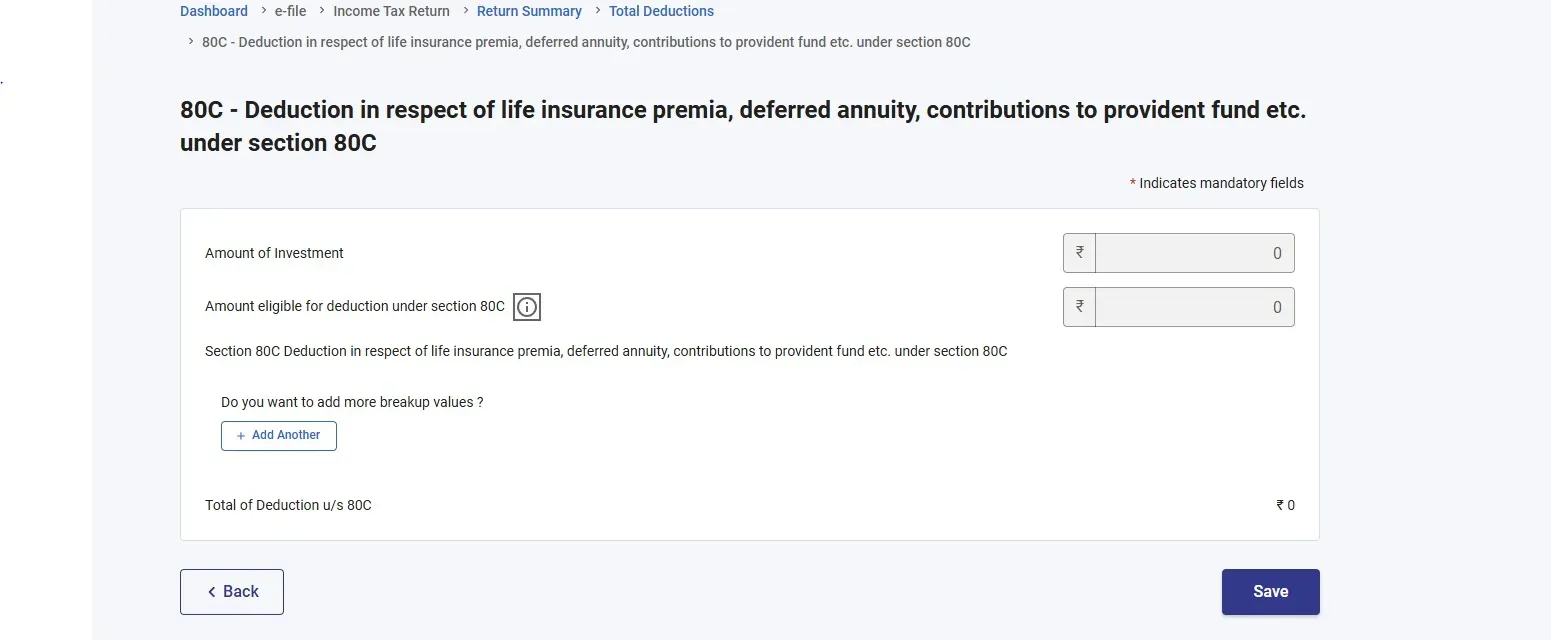Open the Return Summary breadcrumb link

click(529, 11)
